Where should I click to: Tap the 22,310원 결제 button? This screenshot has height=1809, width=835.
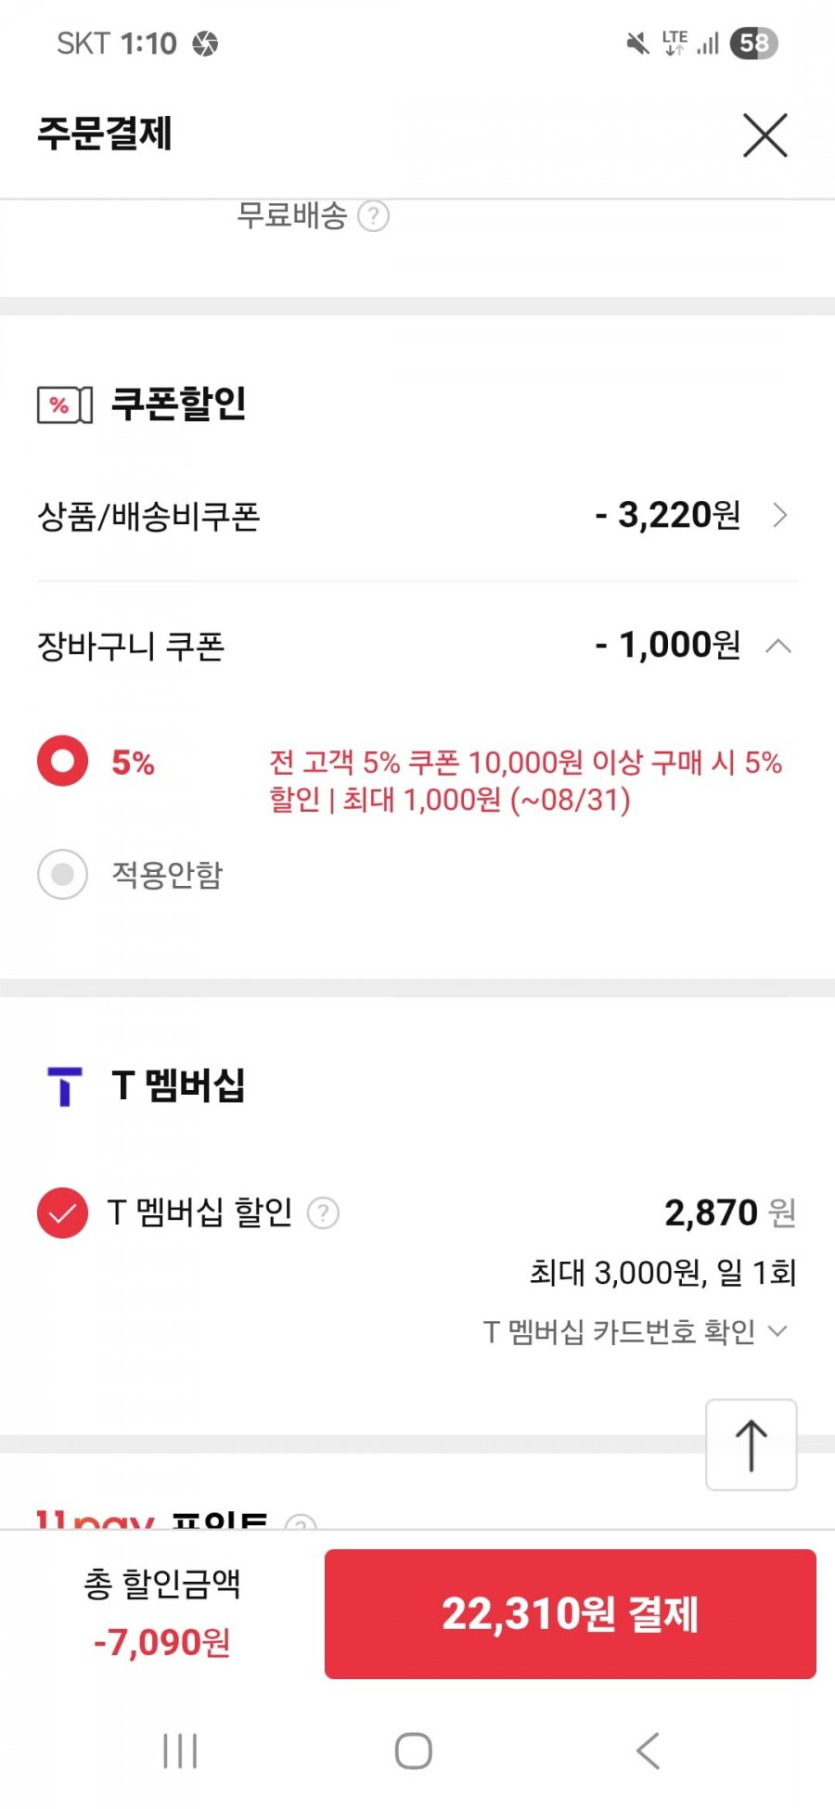[570, 1613]
